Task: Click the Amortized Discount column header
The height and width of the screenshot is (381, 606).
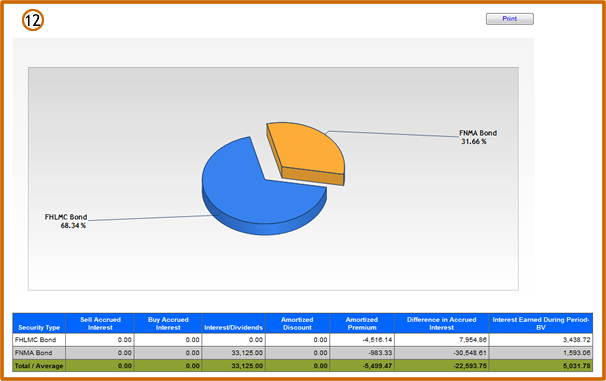Action: pyautogui.click(x=297, y=323)
